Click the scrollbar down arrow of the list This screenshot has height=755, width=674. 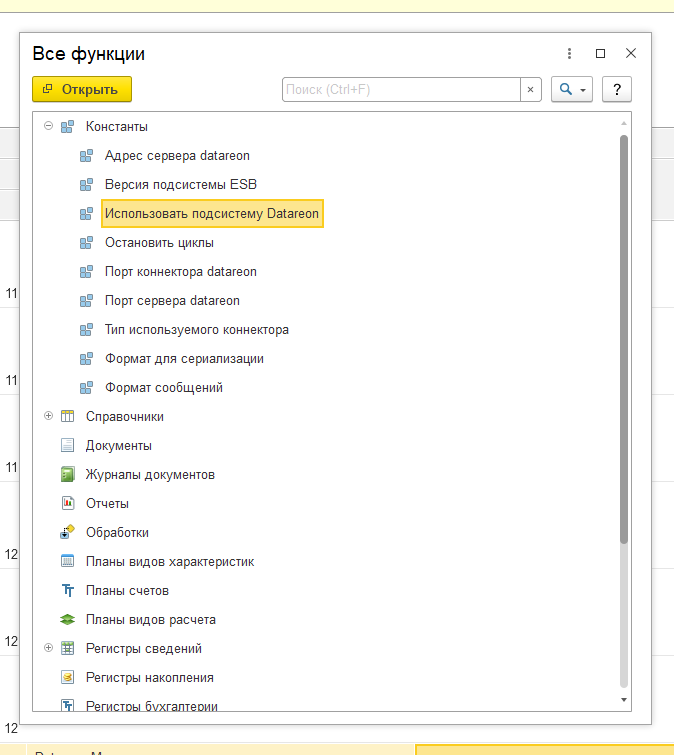click(624, 700)
